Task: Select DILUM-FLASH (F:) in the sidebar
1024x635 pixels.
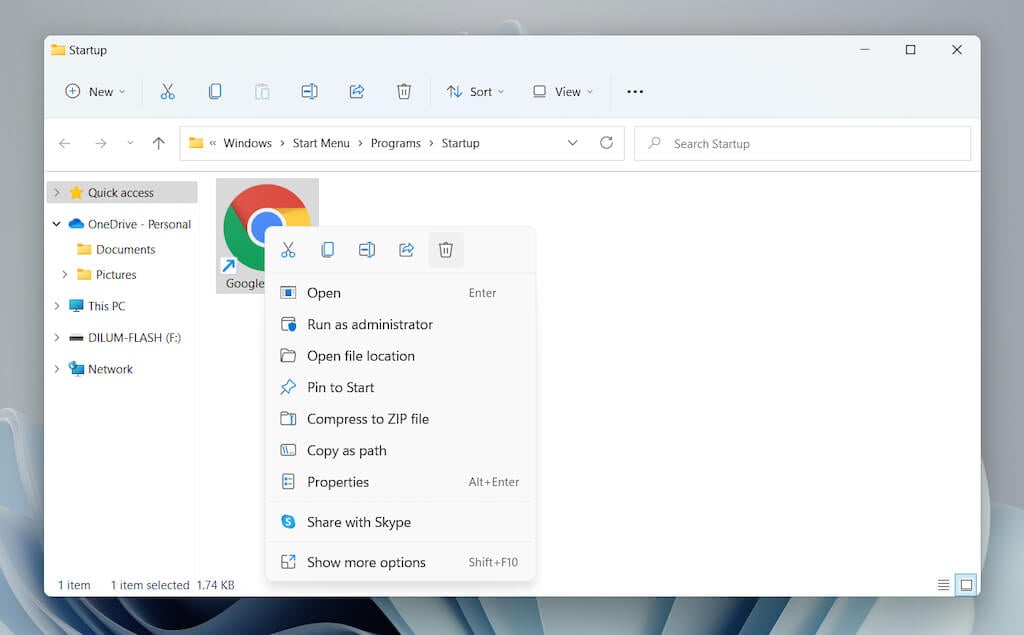Action: point(135,338)
